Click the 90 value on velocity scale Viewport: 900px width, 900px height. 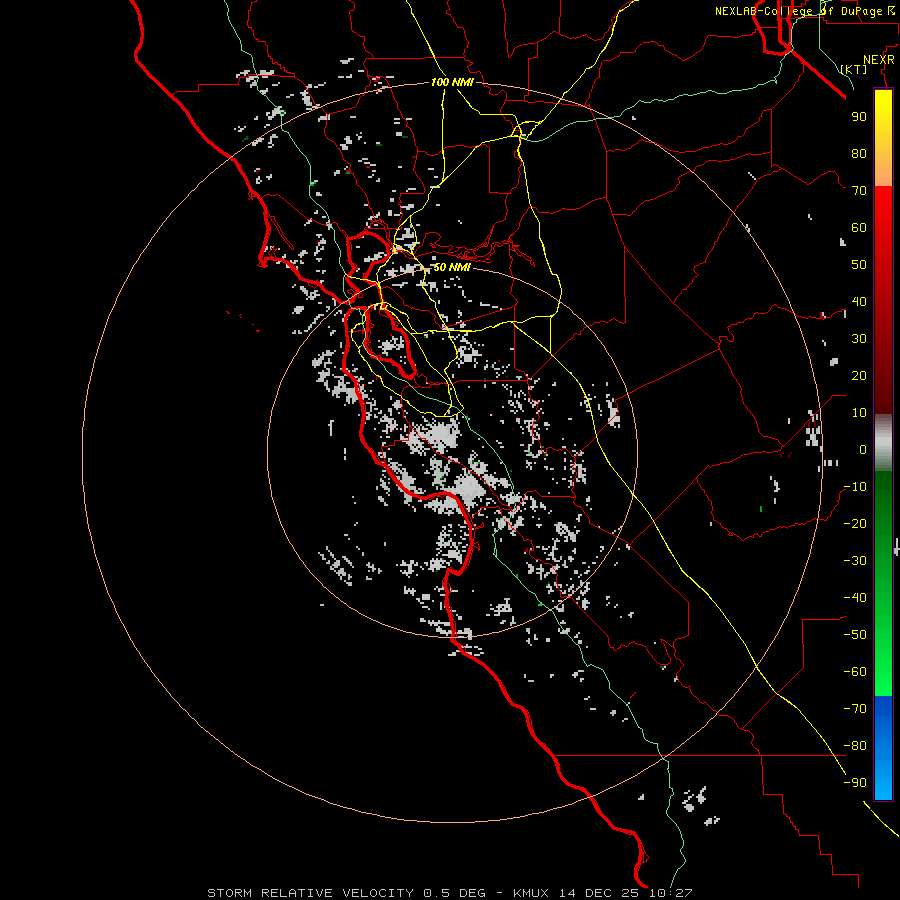859,117
